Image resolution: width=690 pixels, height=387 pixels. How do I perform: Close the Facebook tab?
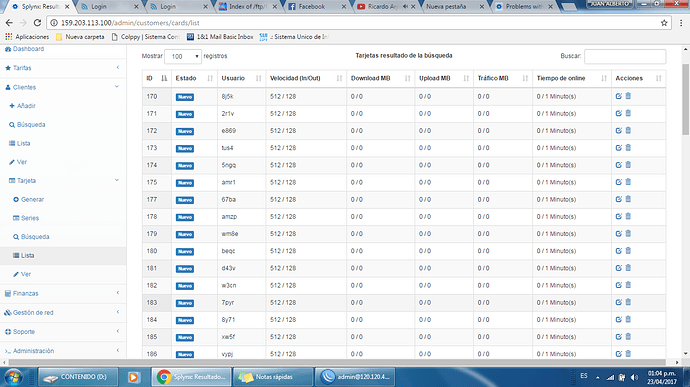[344, 7]
